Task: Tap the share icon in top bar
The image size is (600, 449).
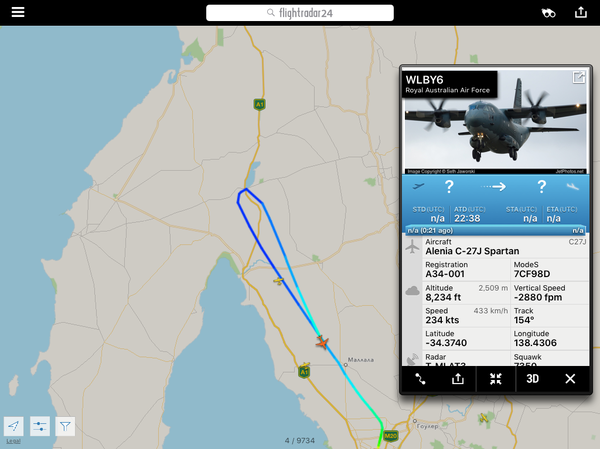Action: pyautogui.click(x=580, y=12)
